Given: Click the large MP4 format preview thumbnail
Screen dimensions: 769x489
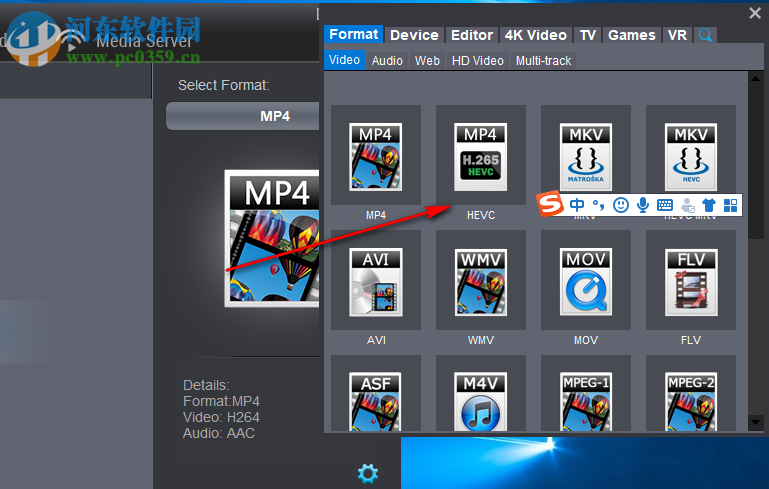Looking at the screenshot, I should (272, 238).
